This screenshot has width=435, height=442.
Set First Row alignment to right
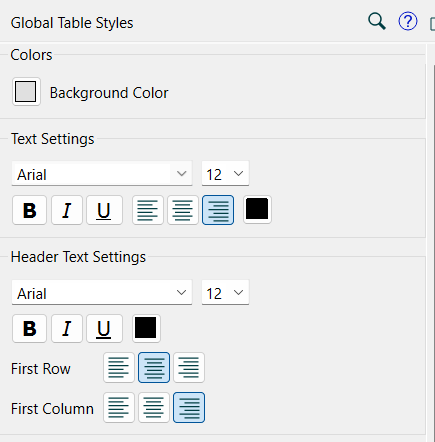(189, 367)
